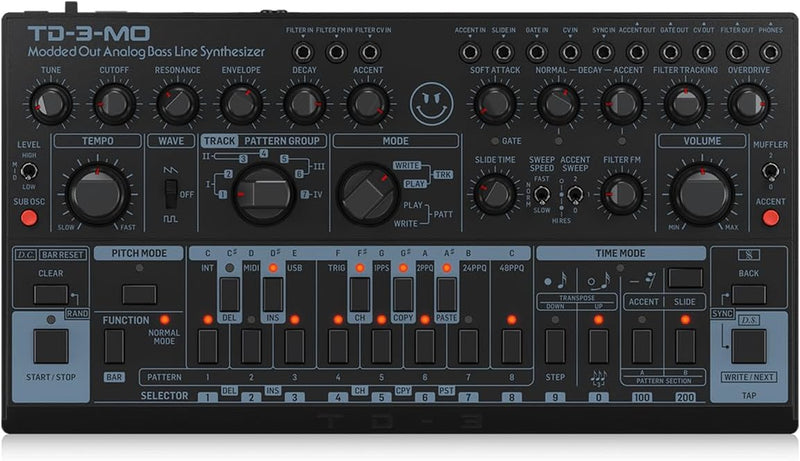800x461 pixels.
Task: Click the CV Out jack
Action: [704, 52]
